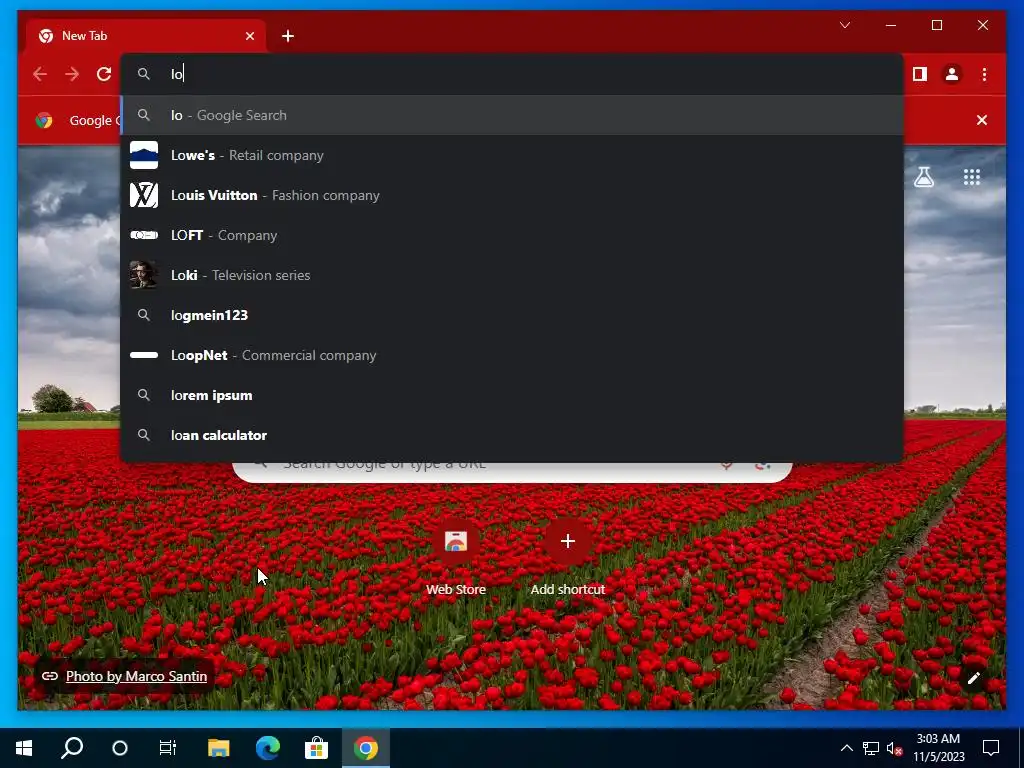The width and height of the screenshot is (1024, 768).
Task: Click the browser back arrow
Action: (x=40, y=74)
